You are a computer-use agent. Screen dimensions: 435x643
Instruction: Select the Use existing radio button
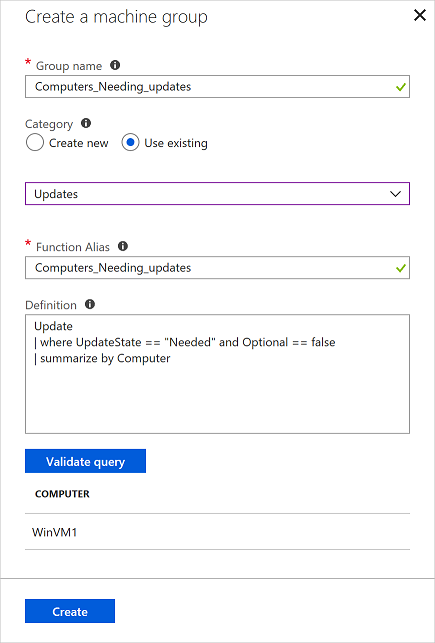(x=130, y=143)
